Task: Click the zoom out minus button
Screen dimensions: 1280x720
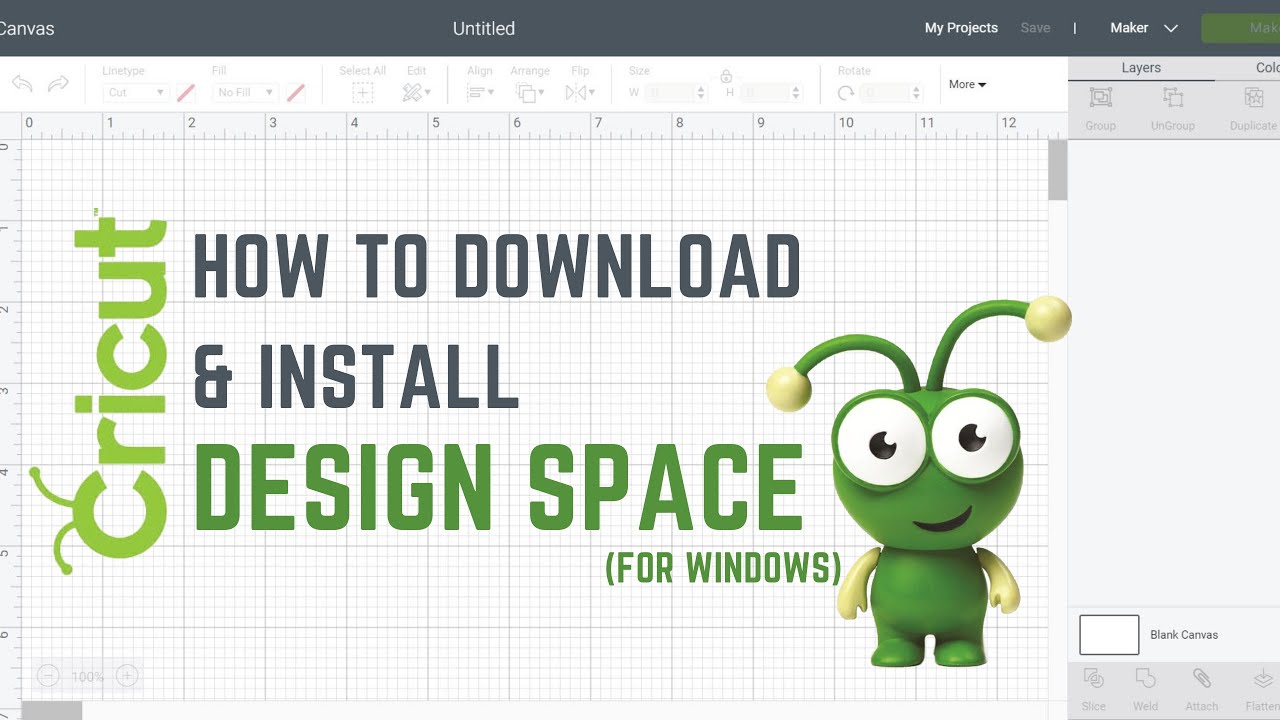Action: (47, 677)
